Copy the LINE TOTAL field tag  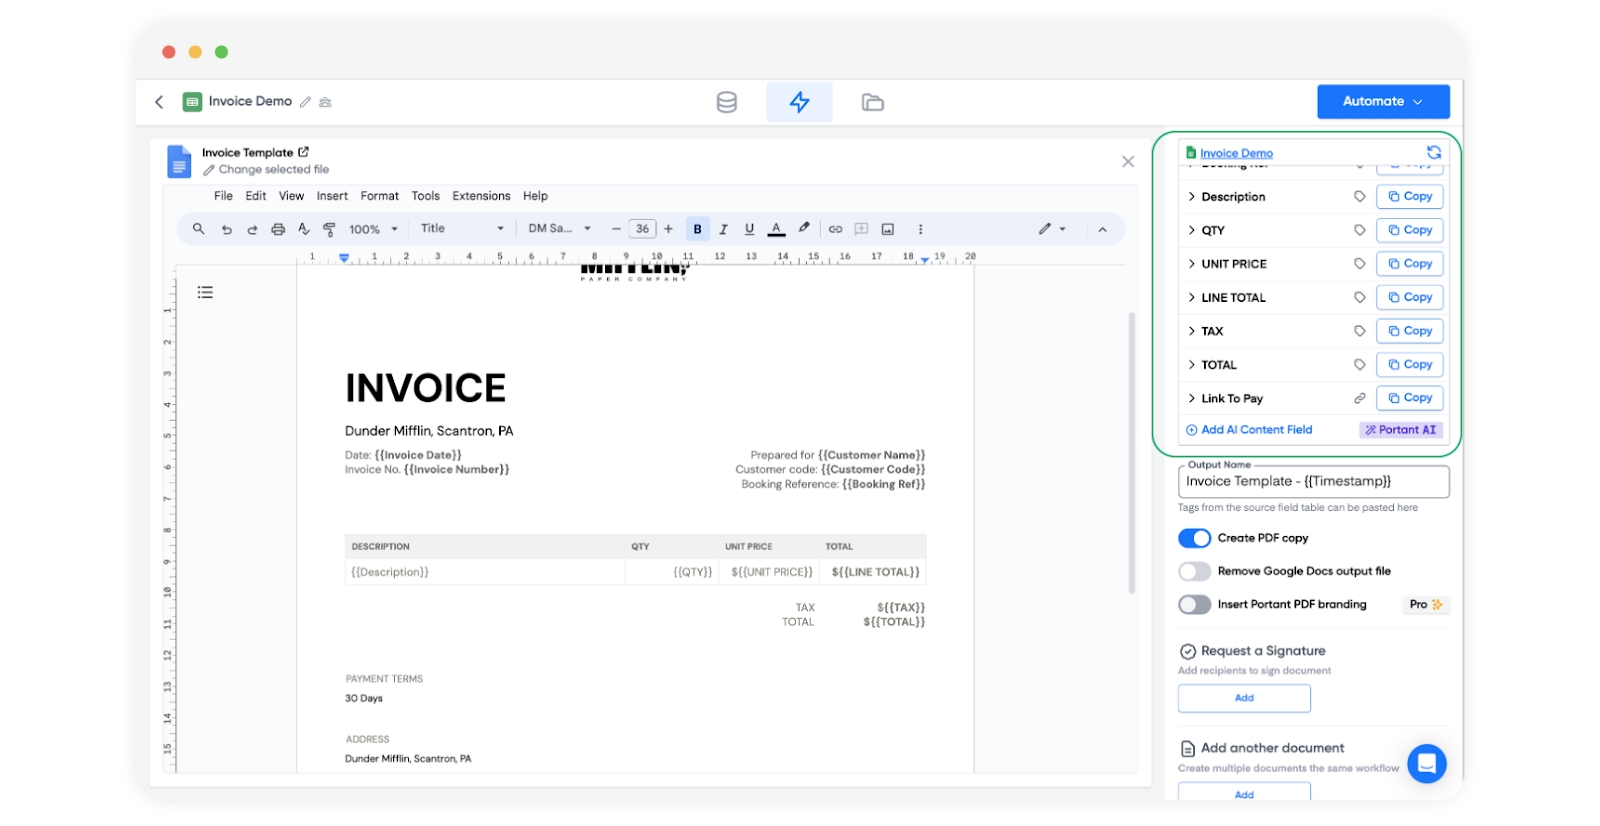coord(1409,297)
